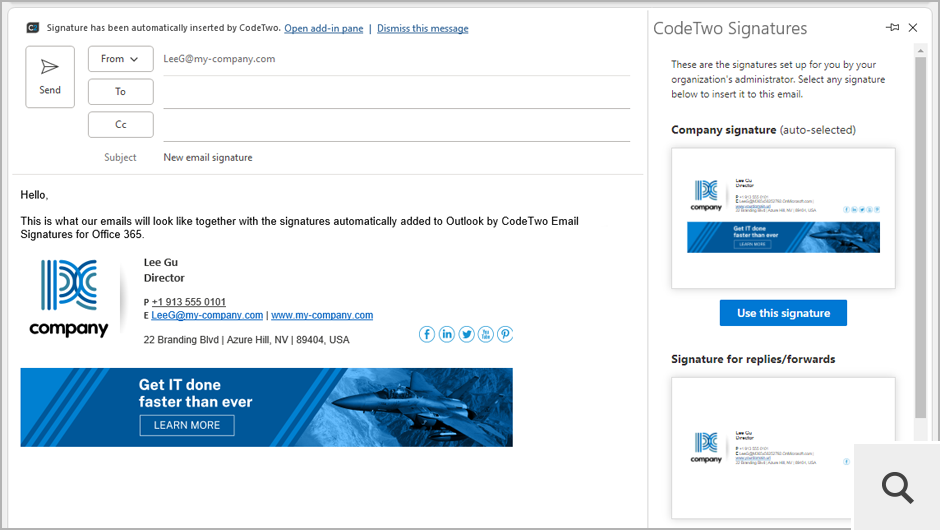Click the Director title in signature
Viewport: 940px width, 530px height.
click(x=164, y=278)
